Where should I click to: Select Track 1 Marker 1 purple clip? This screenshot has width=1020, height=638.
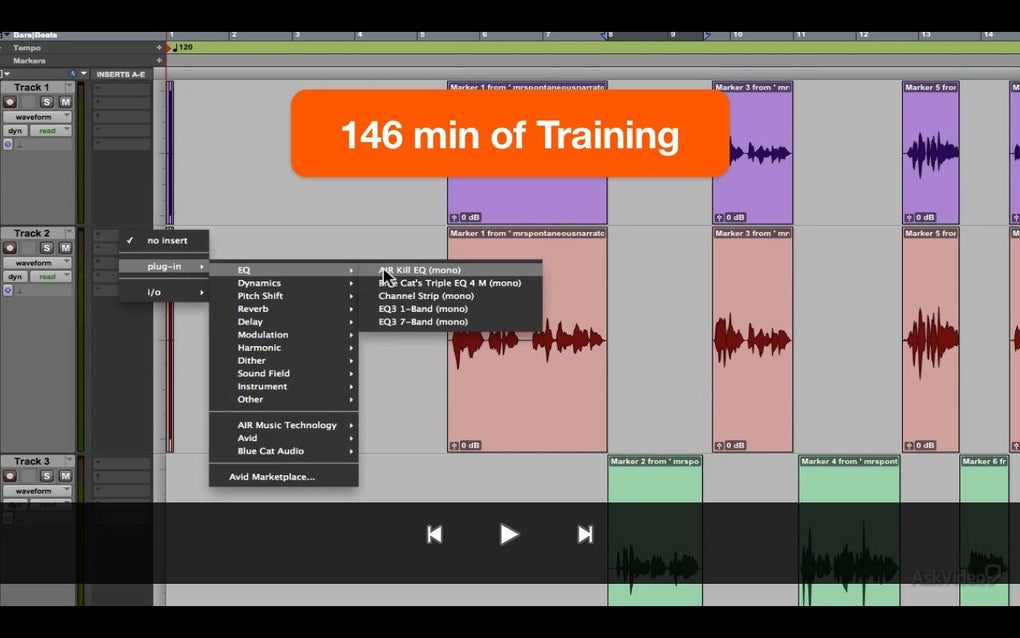527,153
